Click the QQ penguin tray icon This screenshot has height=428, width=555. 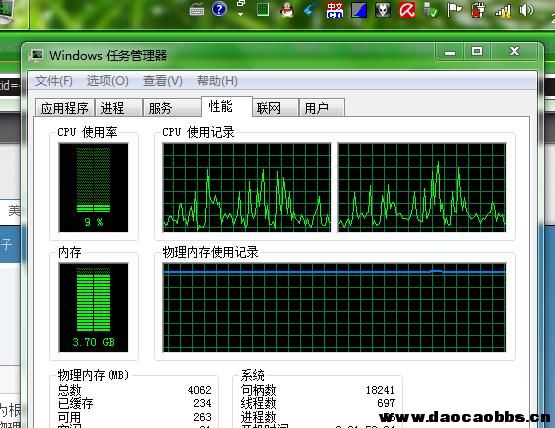click(x=287, y=10)
